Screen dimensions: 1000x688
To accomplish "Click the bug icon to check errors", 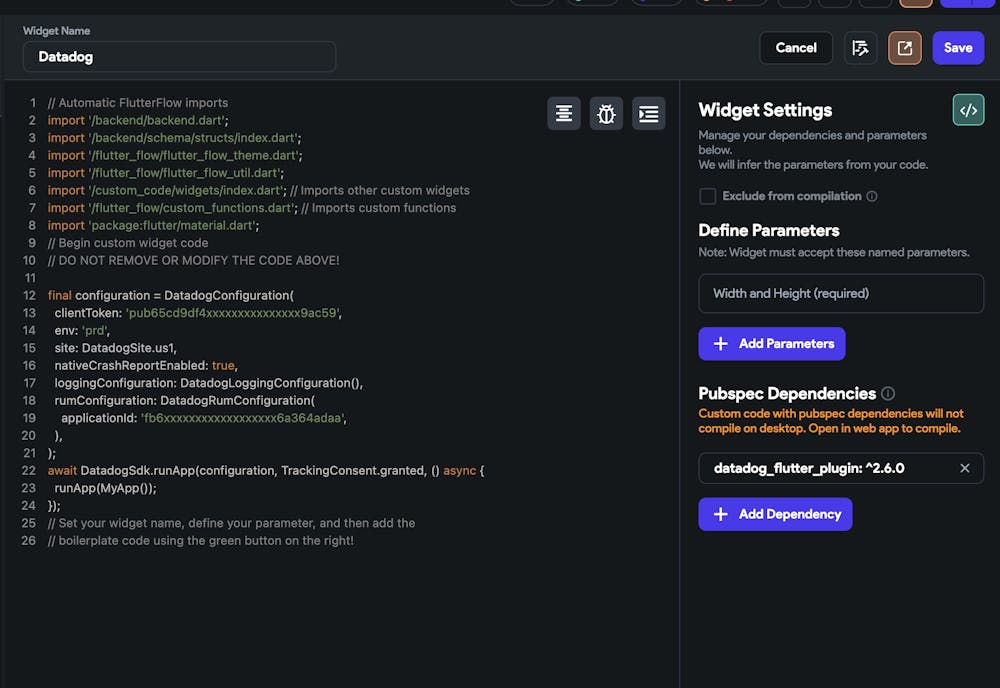I will coord(606,114).
